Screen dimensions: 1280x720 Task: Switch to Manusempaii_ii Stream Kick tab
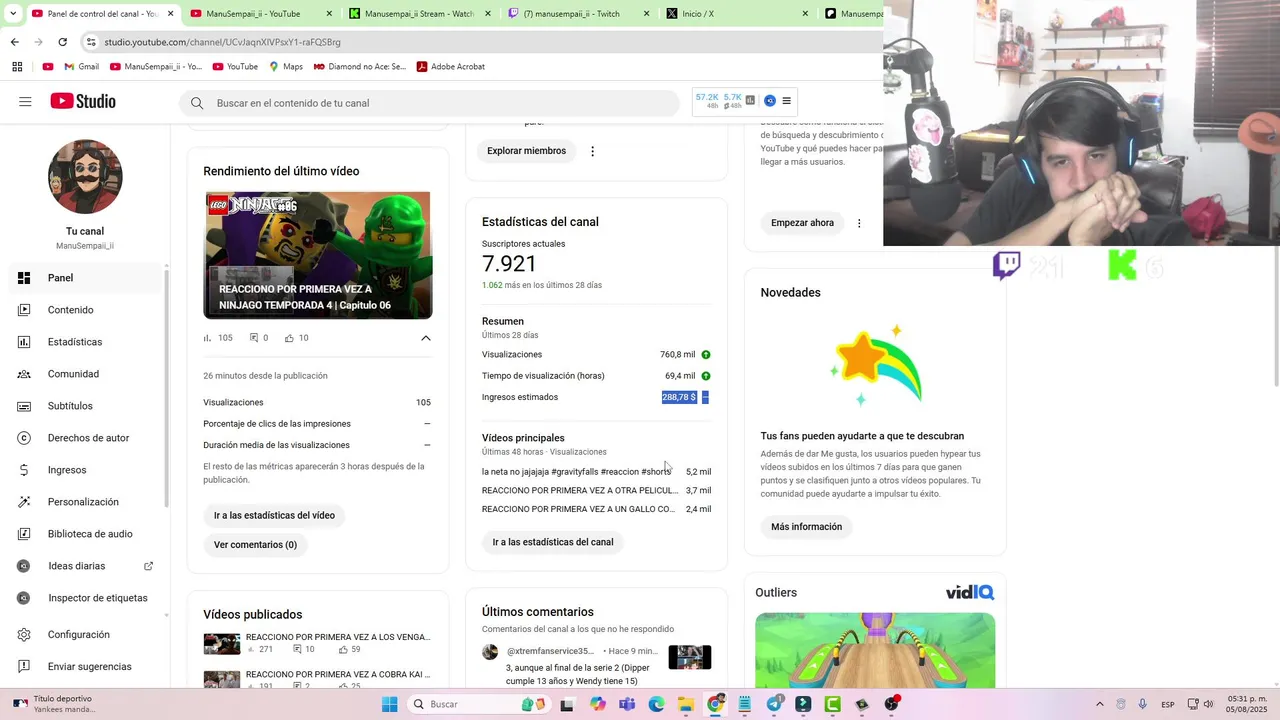[x=419, y=14]
